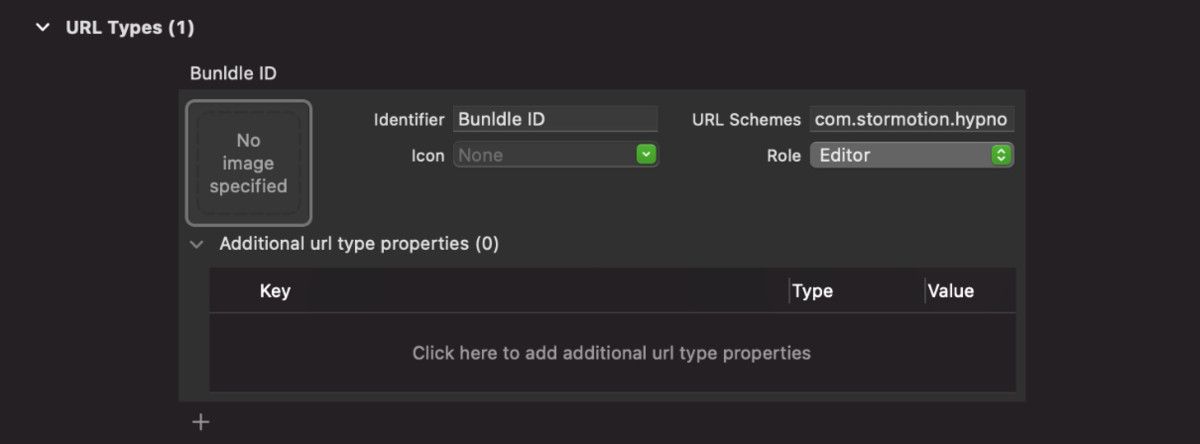
Task: Click the Role green stepper arrows
Action: point(1000,155)
